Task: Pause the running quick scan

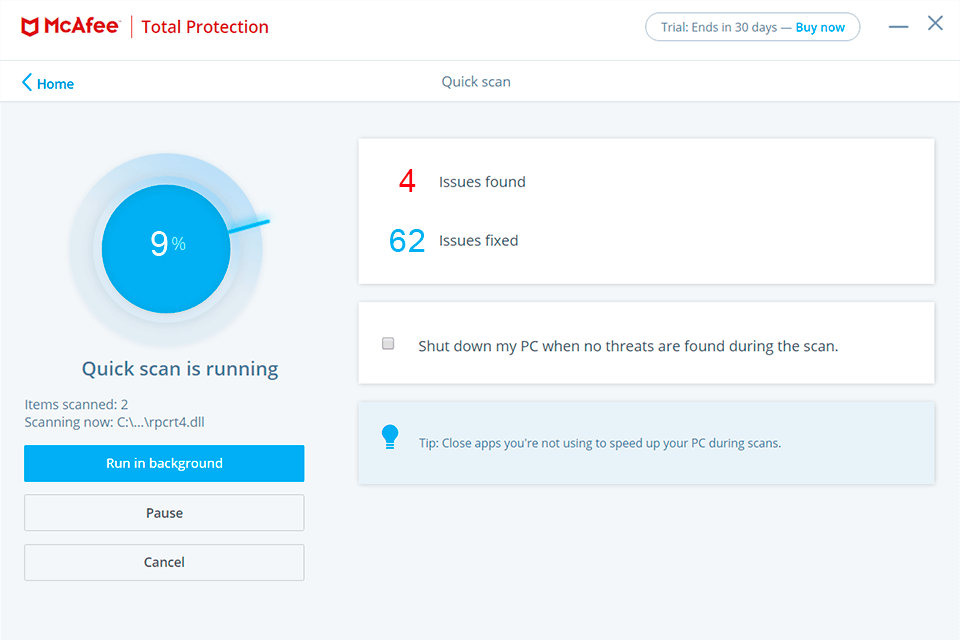Action: [x=164, y=513]
